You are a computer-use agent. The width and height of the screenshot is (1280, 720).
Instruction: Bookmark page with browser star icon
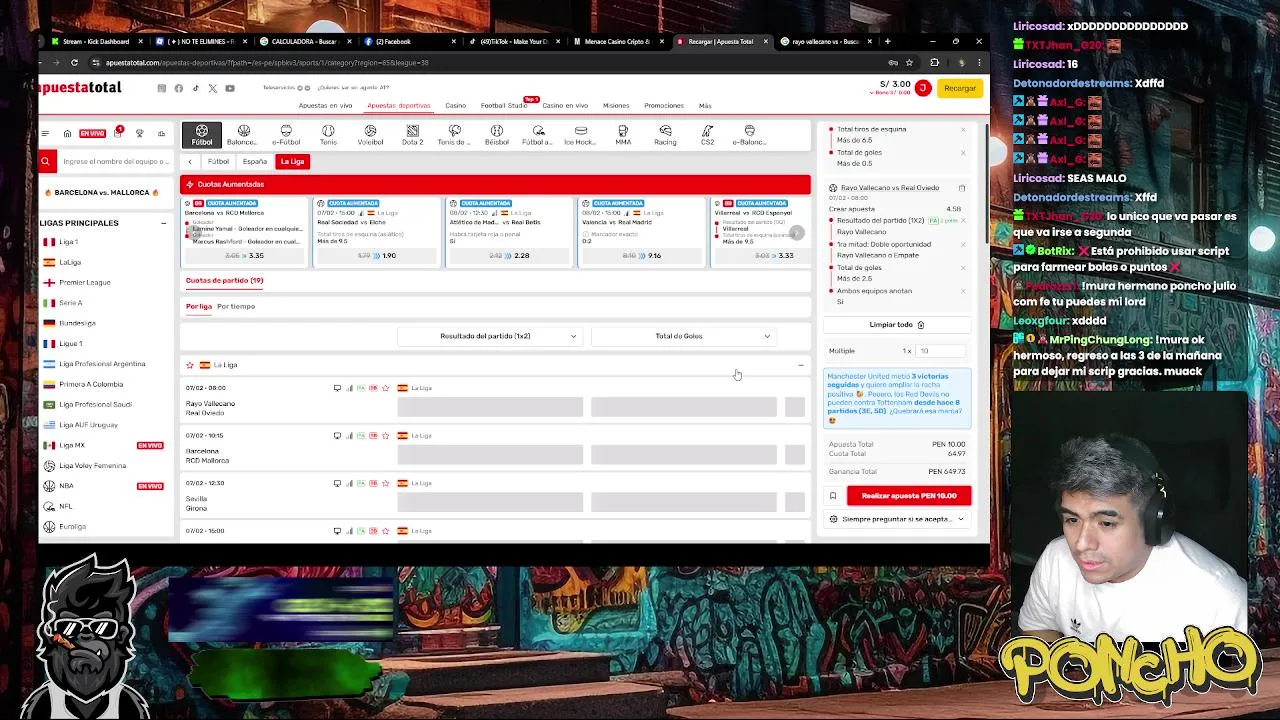pos(909,62)
